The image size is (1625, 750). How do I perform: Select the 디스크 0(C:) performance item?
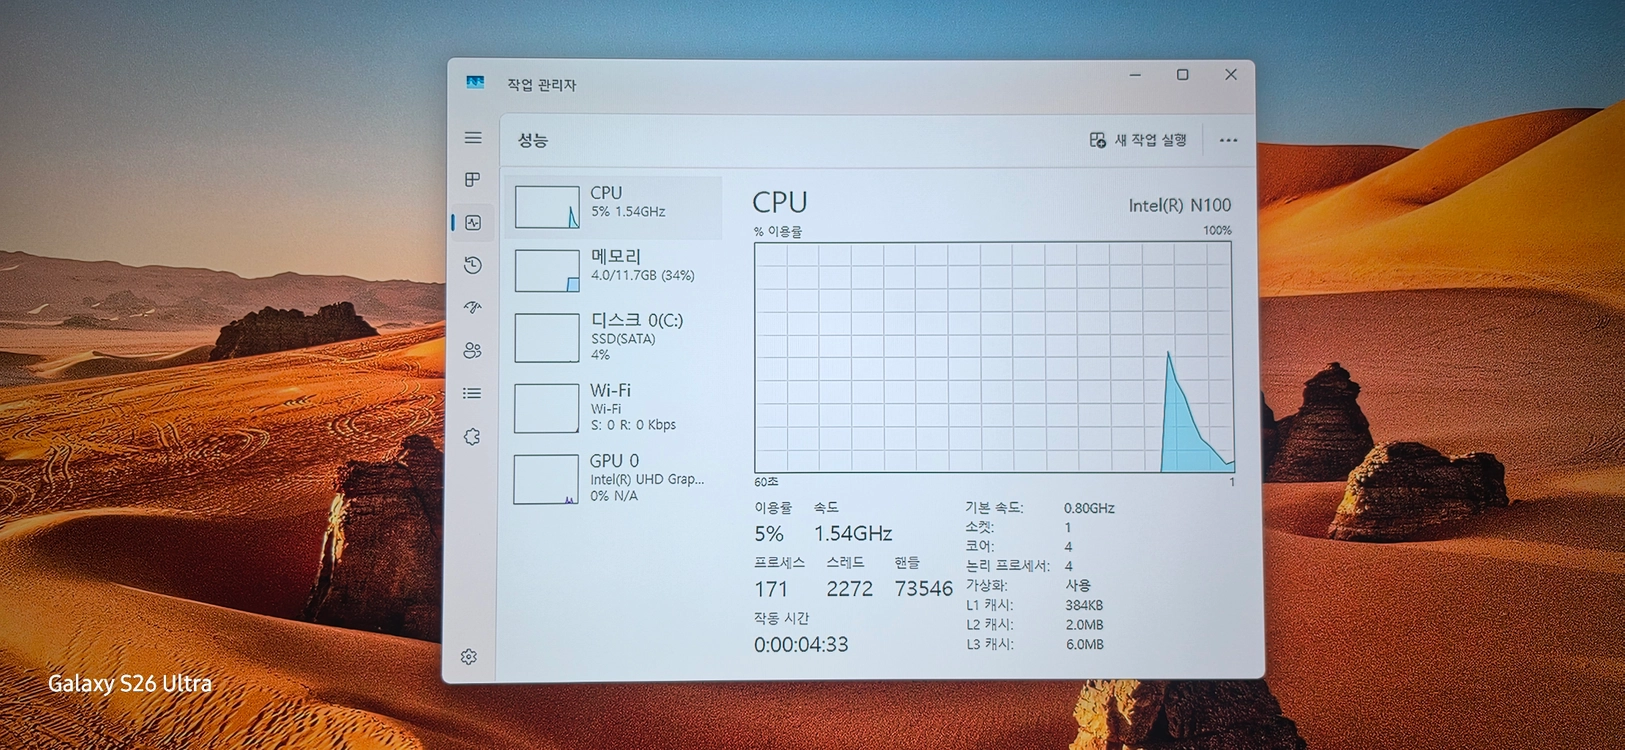(614, 337)
